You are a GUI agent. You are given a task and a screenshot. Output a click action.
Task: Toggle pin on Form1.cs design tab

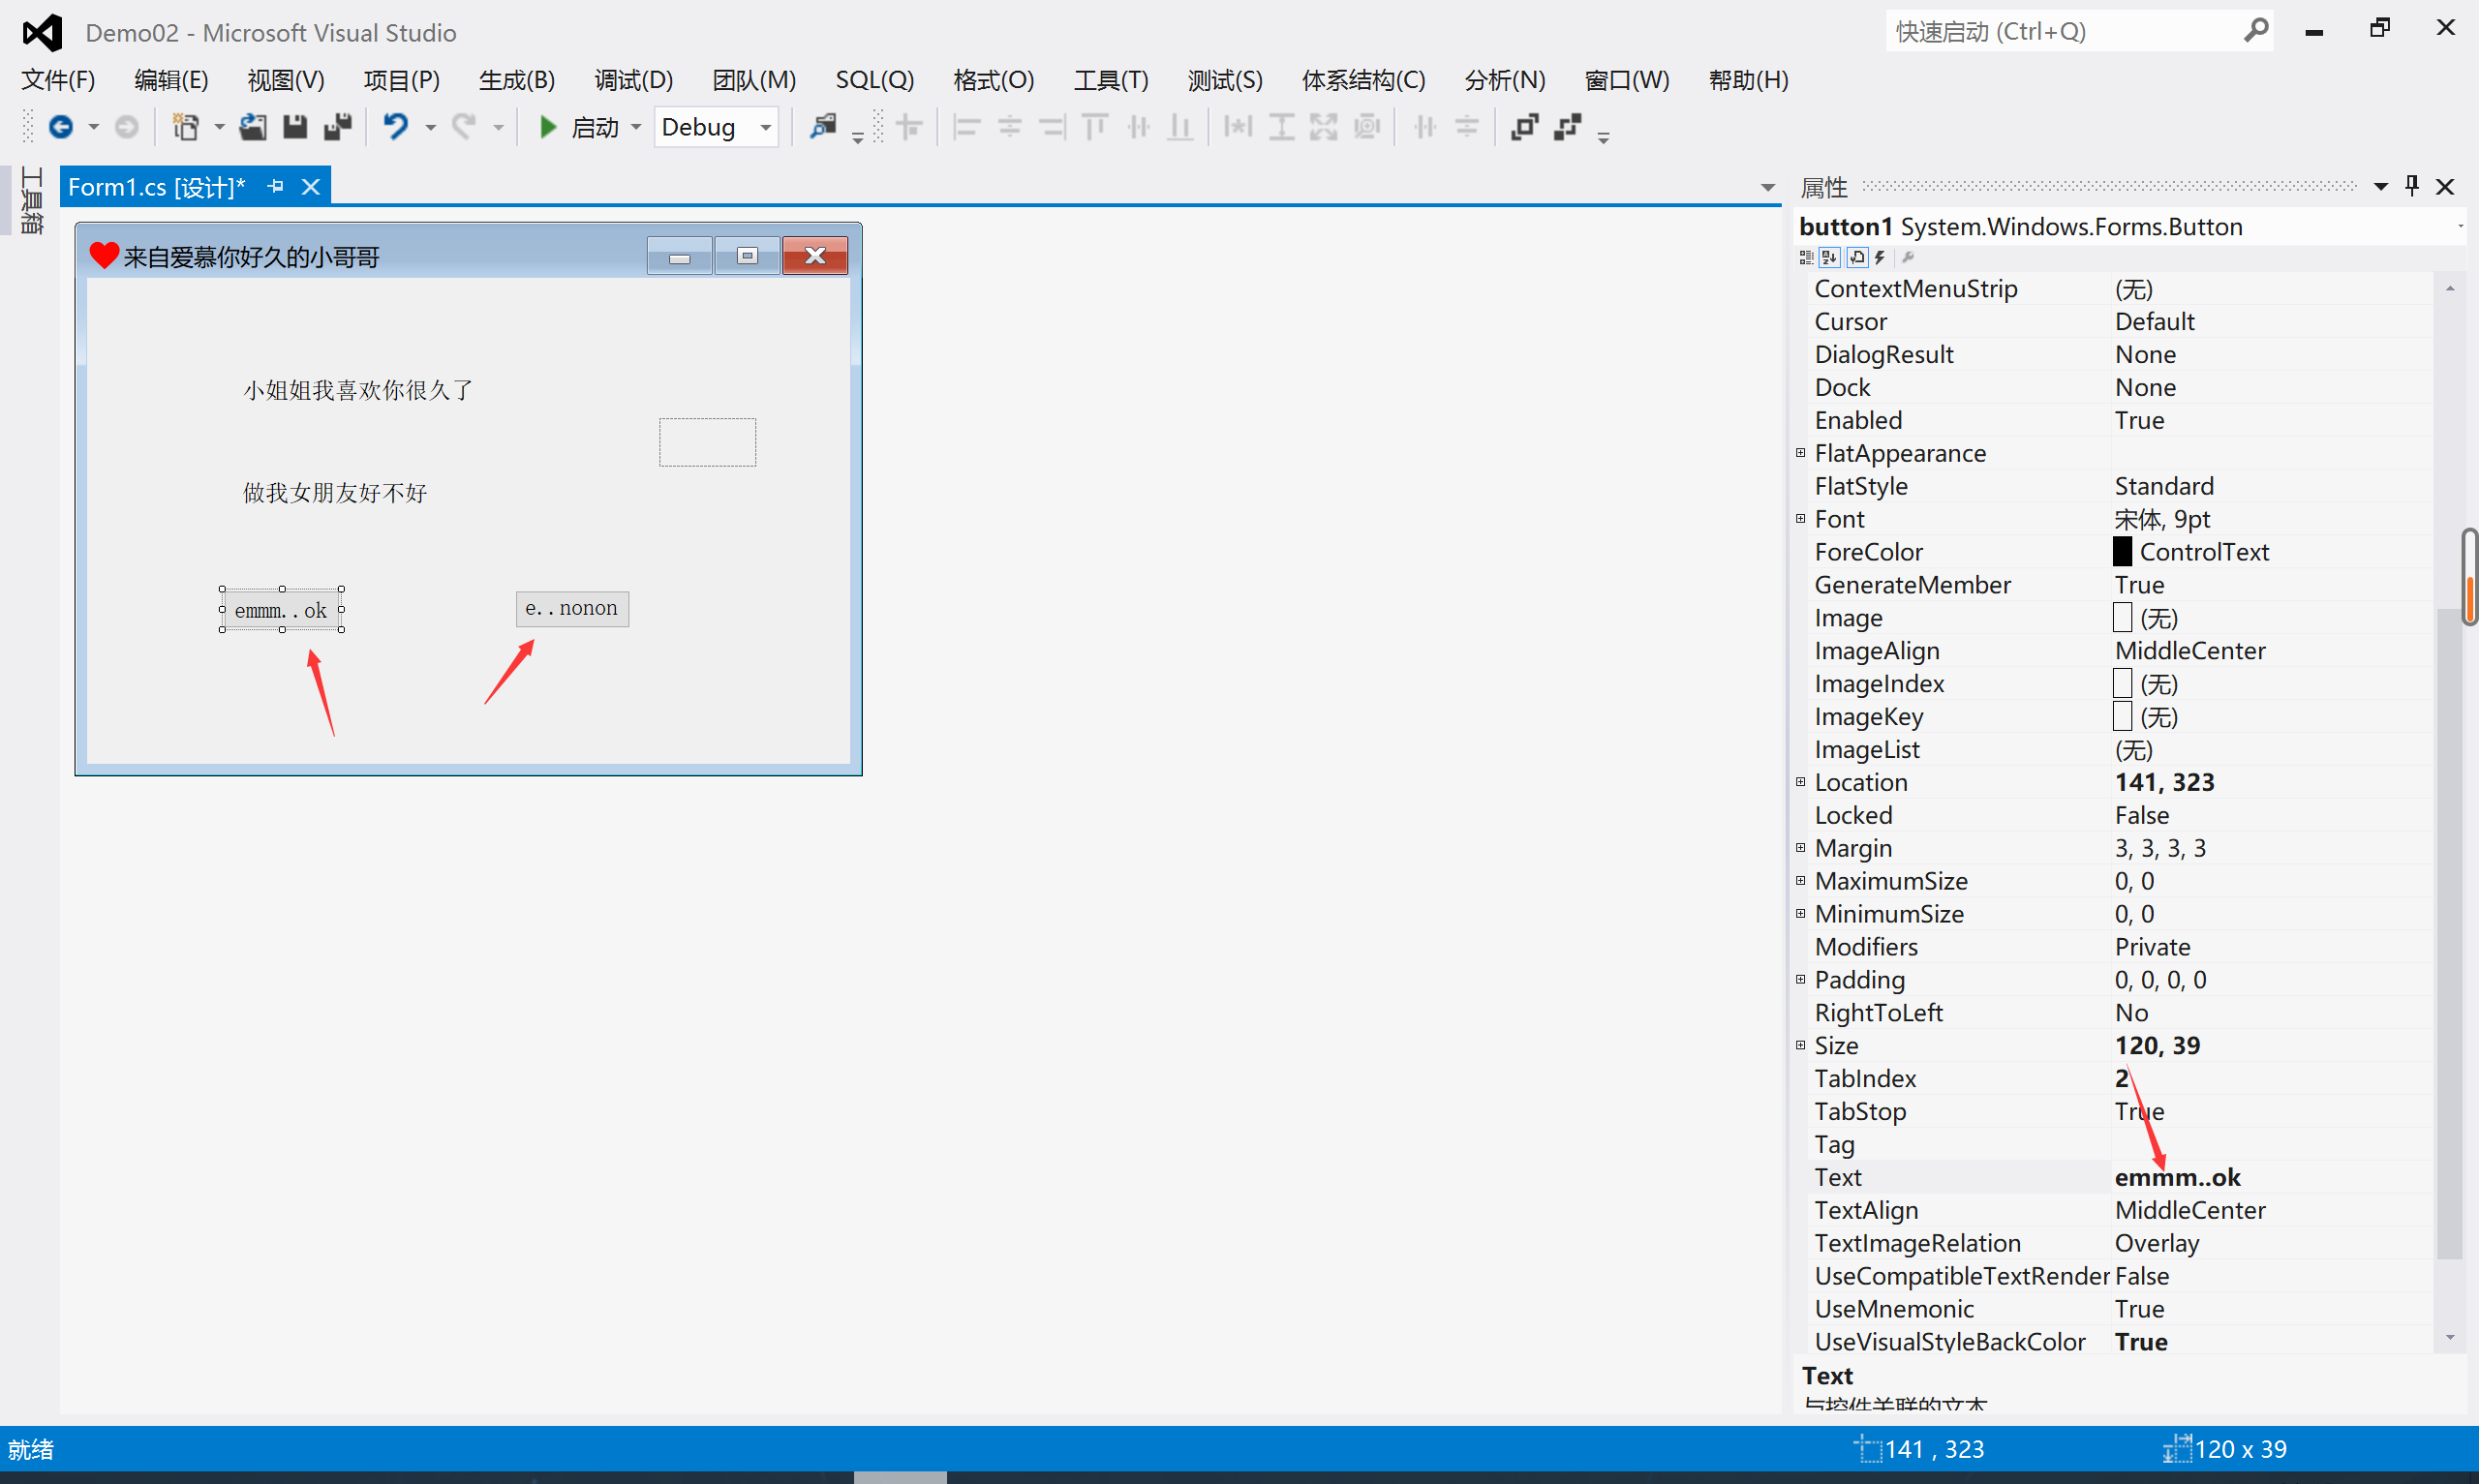276,187
